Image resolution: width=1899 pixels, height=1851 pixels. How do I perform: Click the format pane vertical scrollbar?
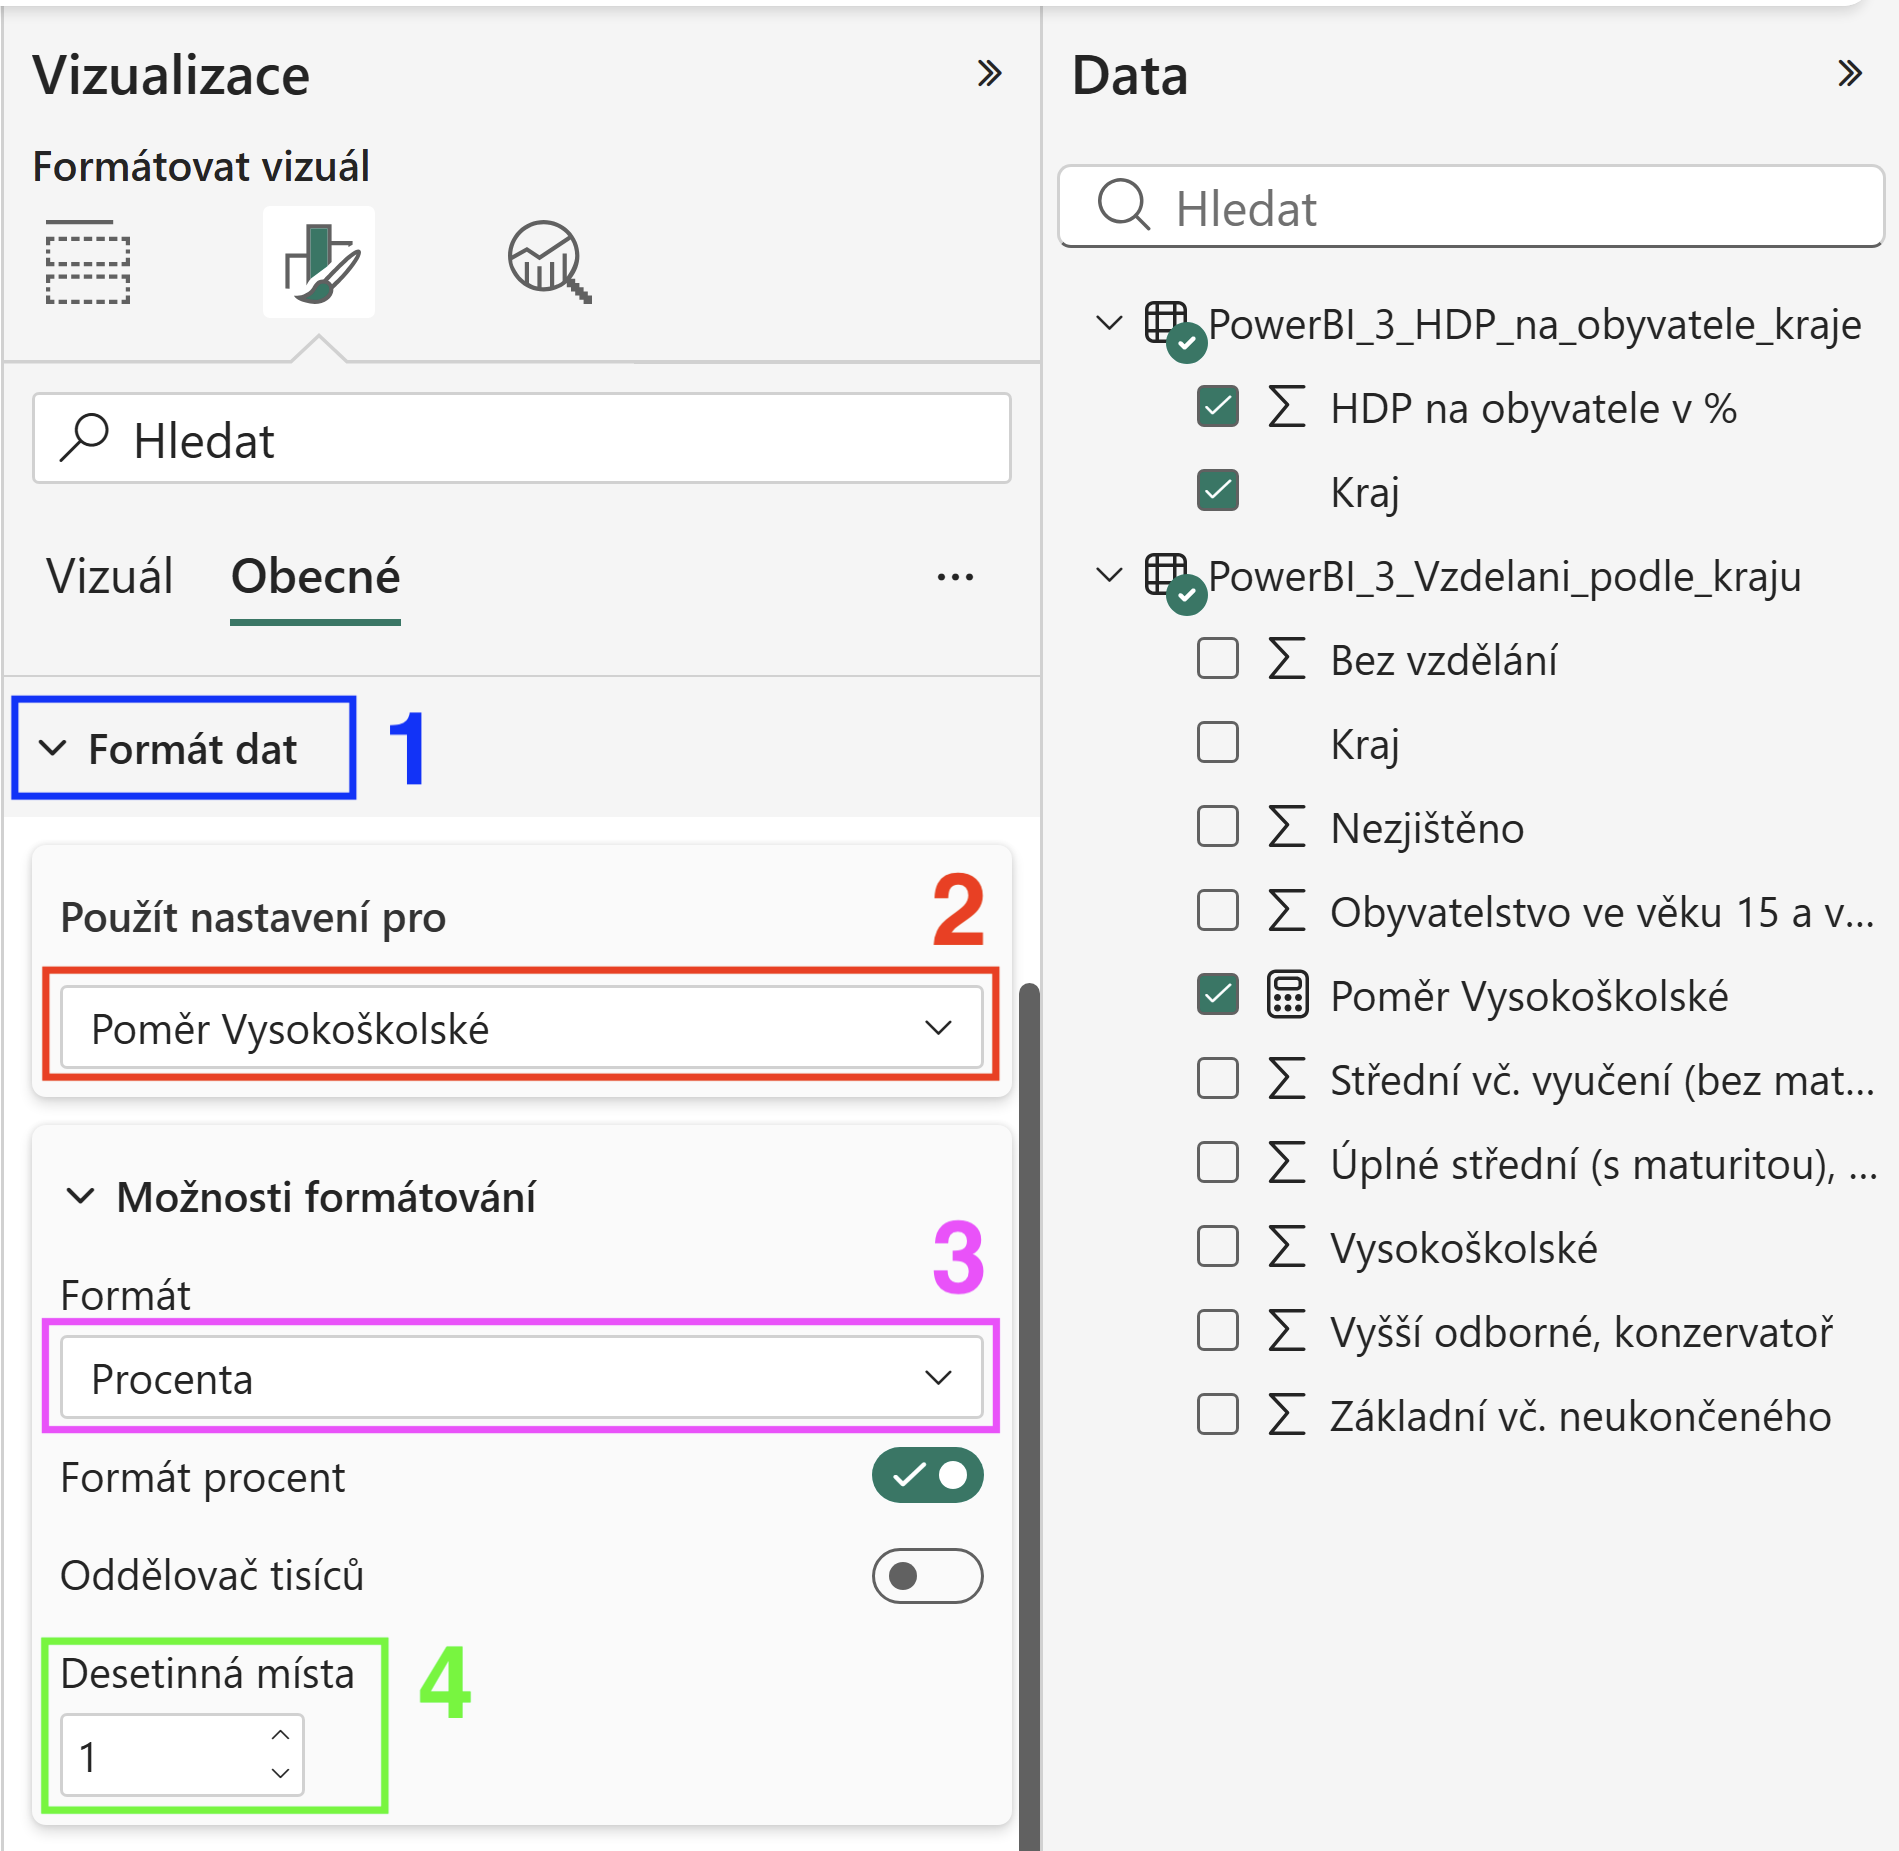click(x=1029, y=1415)
